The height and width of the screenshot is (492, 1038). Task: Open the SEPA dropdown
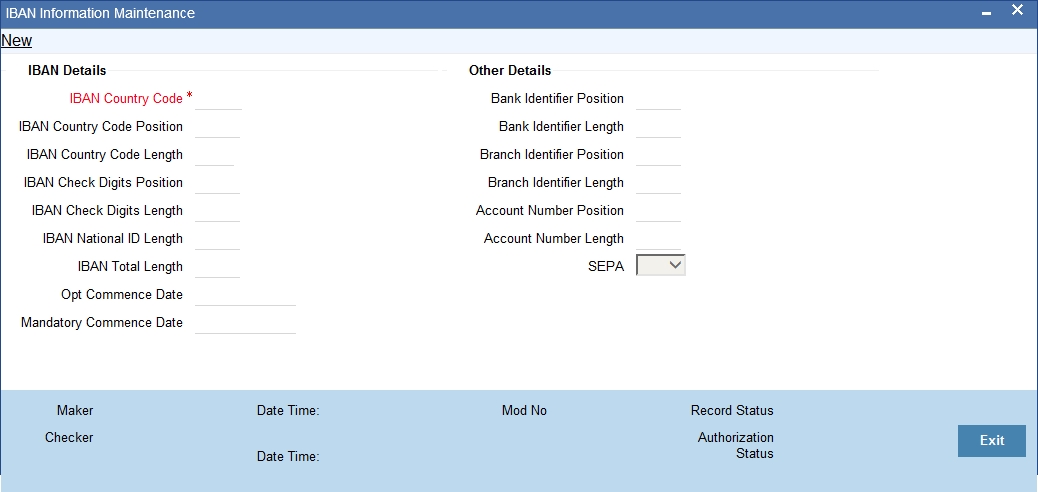coord(660,266)
